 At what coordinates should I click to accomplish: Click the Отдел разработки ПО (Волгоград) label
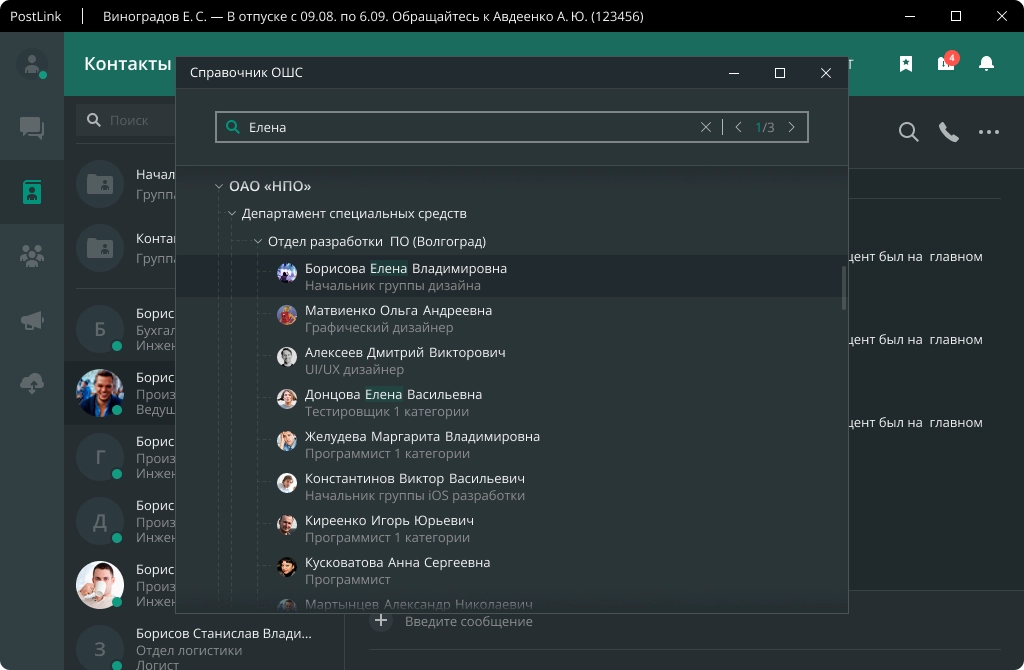(x=377, y=242)
